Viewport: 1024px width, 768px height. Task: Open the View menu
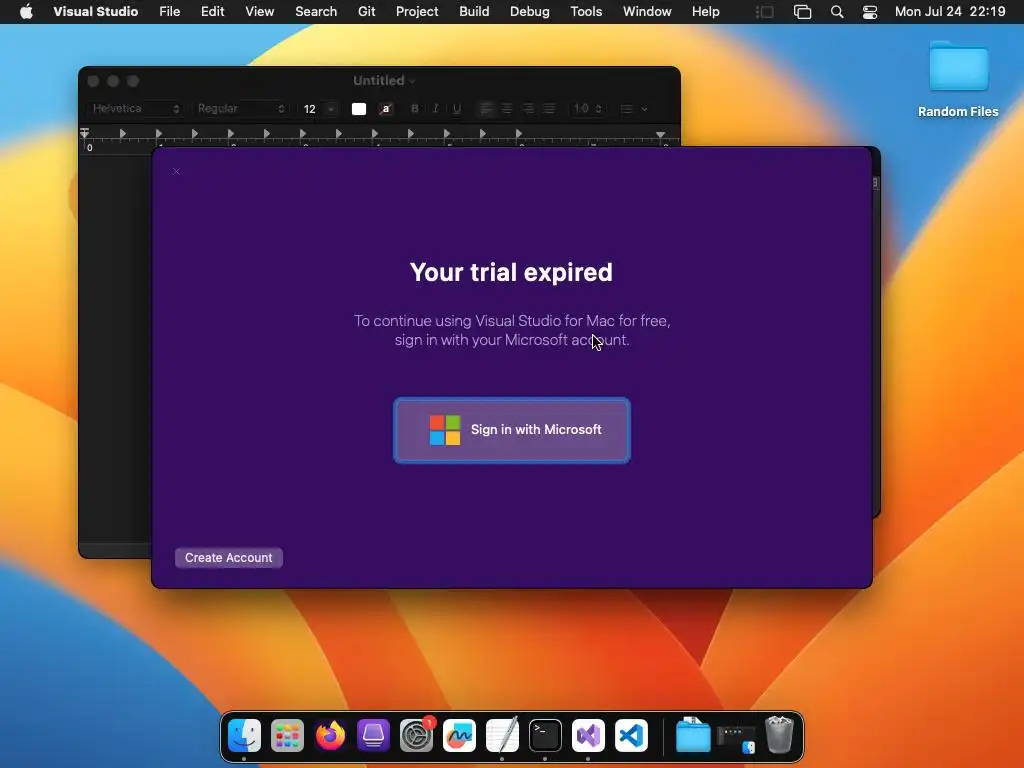click(259, 12)
